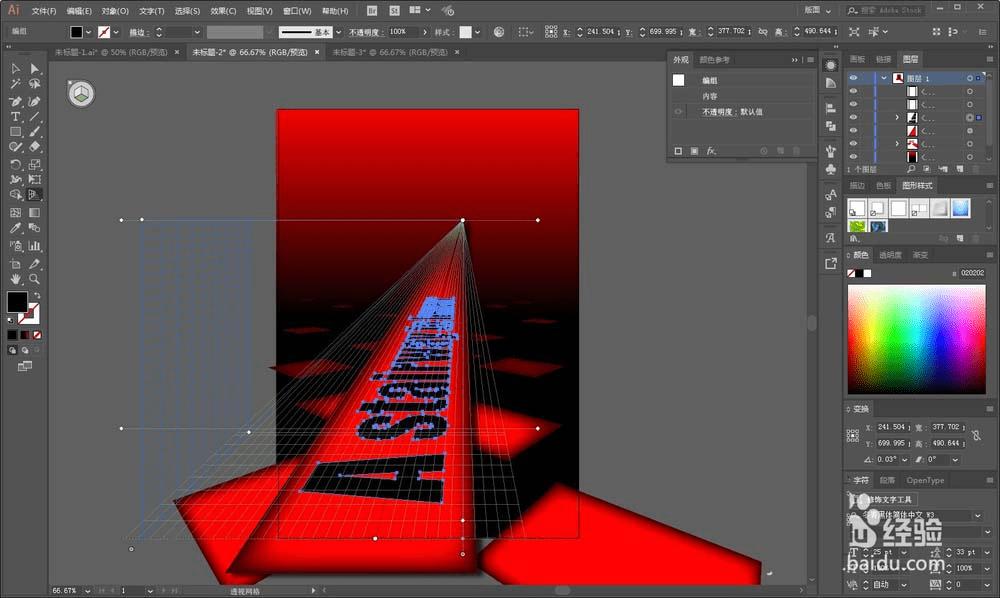Open the 窗口(W) menu
Image resolution: width=1000 pixels, height=598 pixels.
[x=297, y=11]
